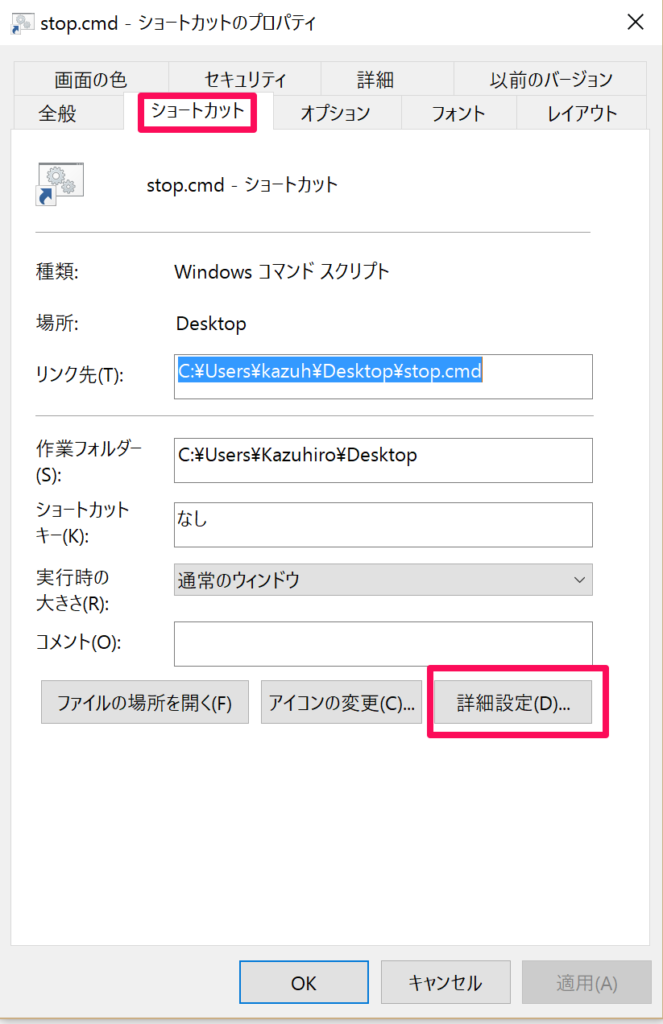The height and width of the screenshot is (1024, 663).
Task: Open the セキュリティ tab
Action: tap(244, 78)
